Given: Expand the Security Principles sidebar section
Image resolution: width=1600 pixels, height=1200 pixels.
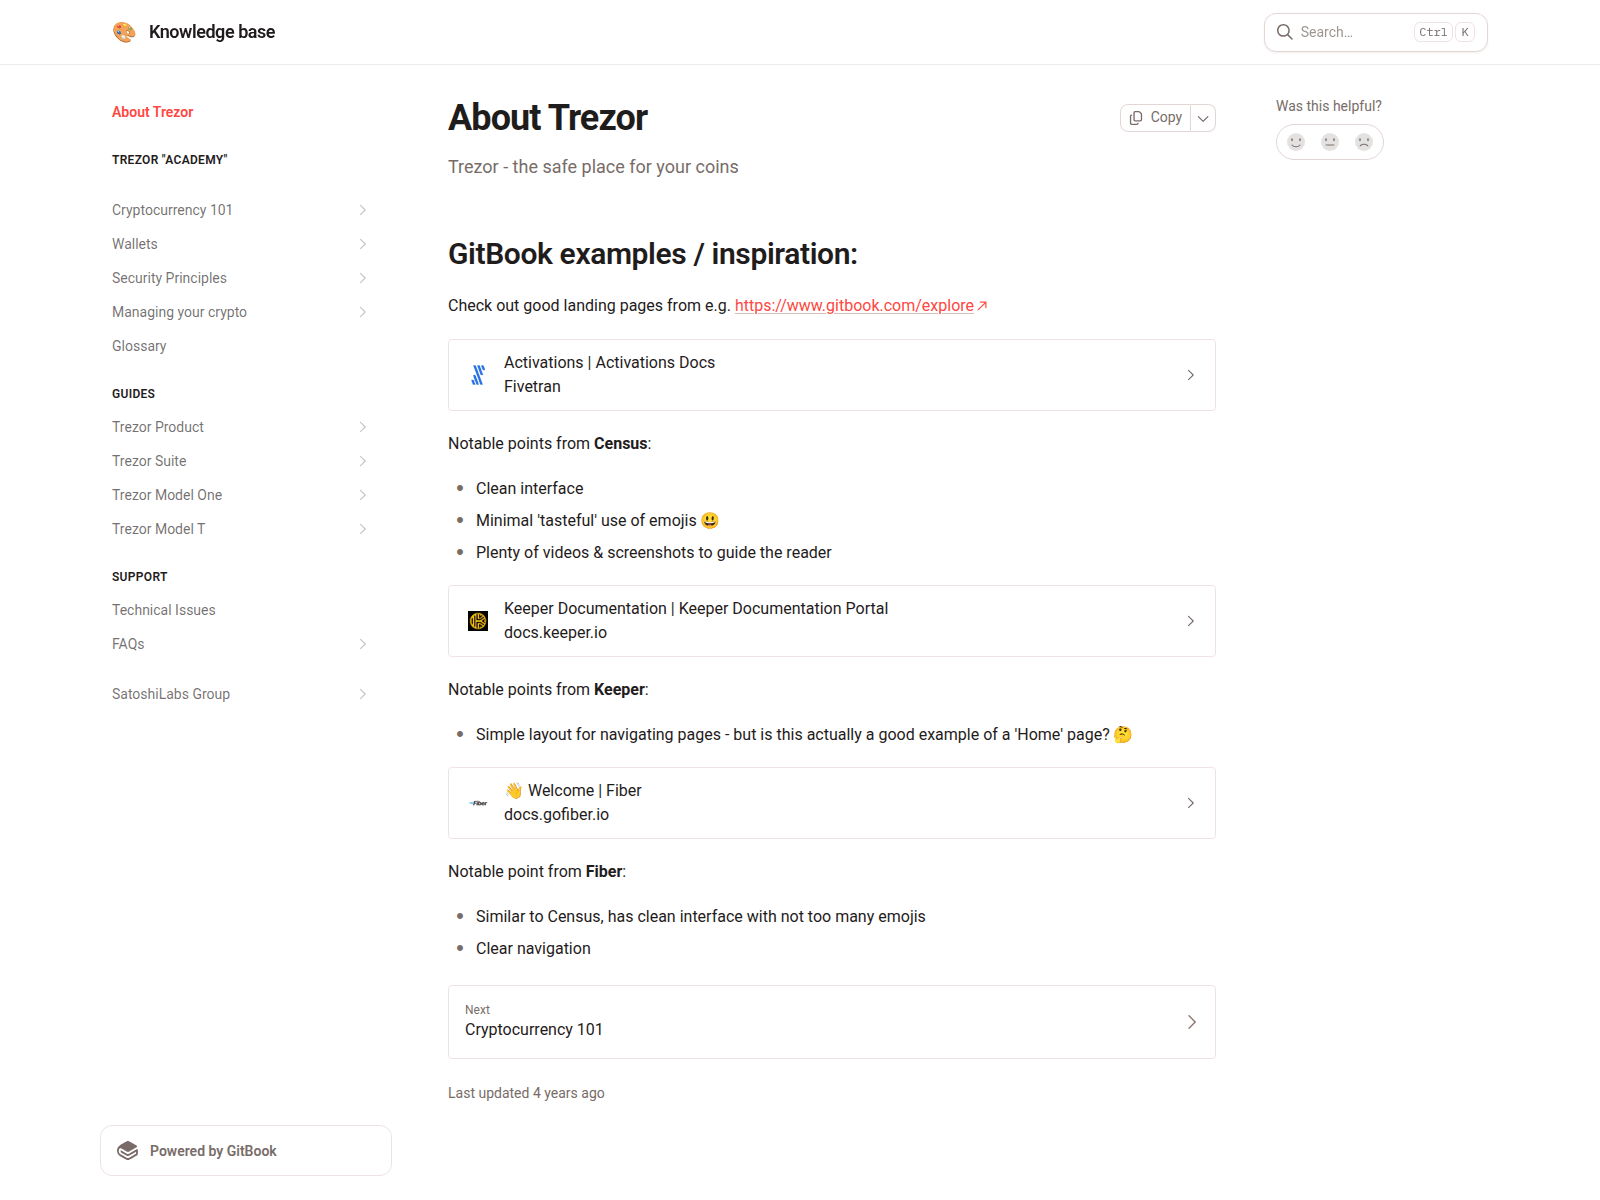Looking at the screenshot, I should [x=363, y=278].
